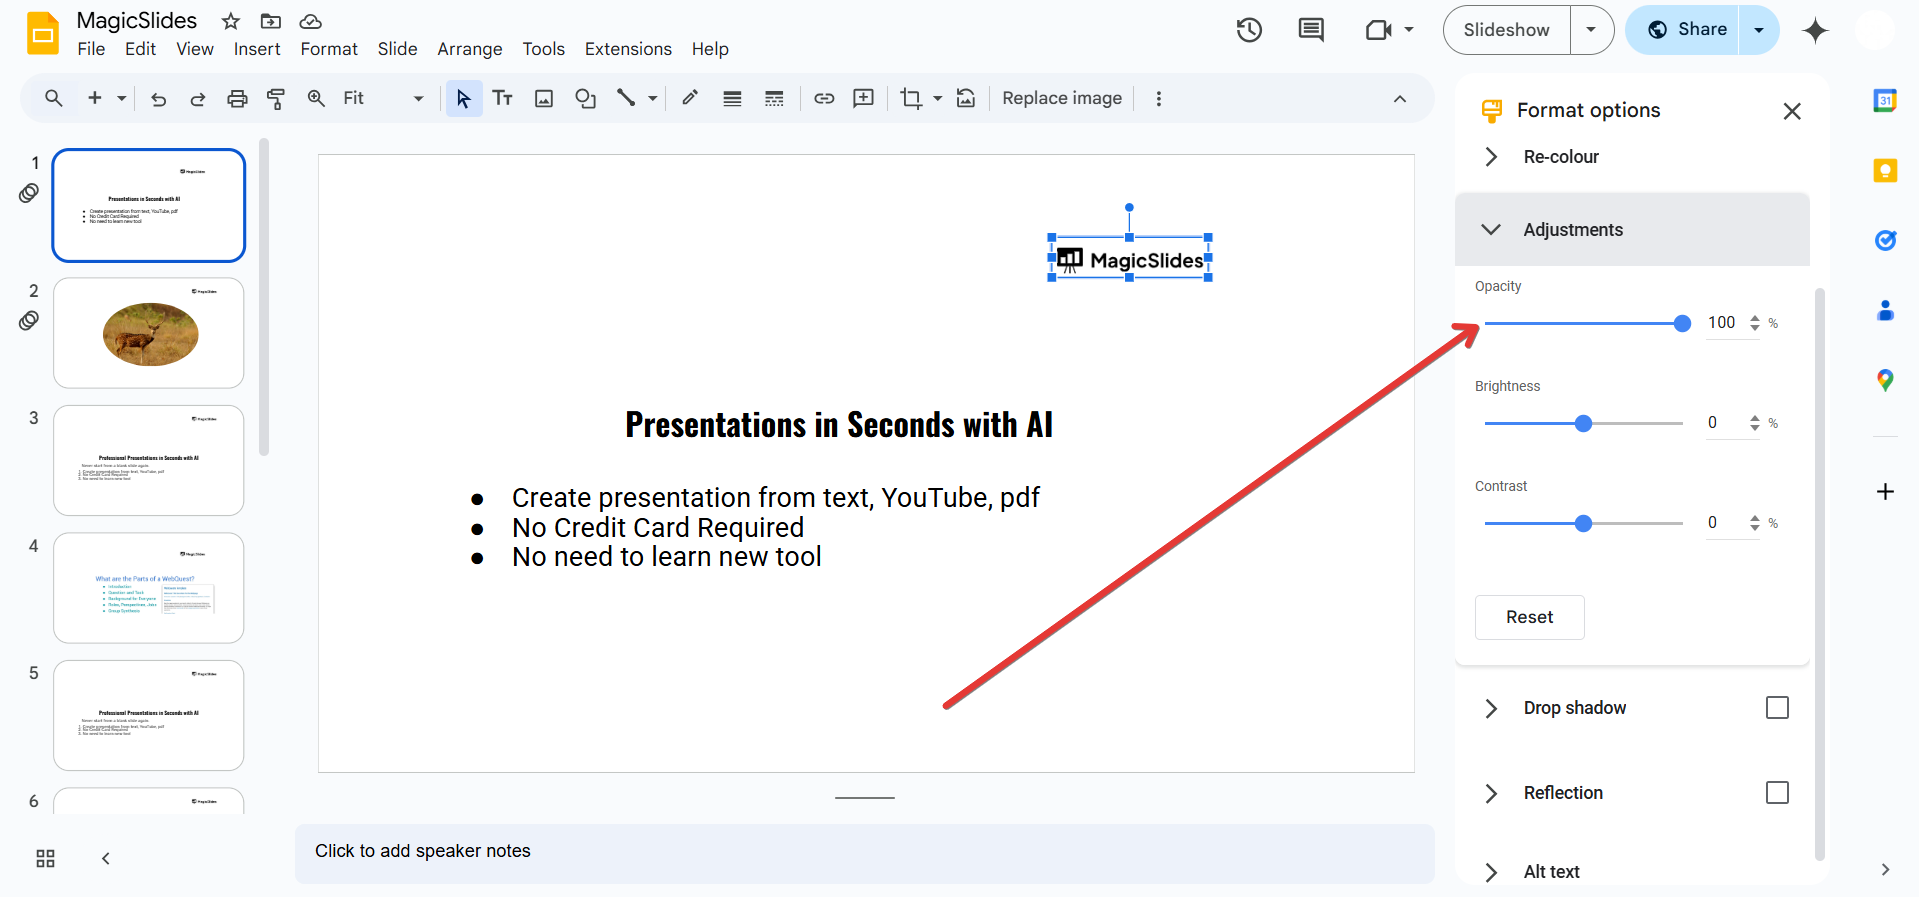Select the crop image tool

[910, 98]
